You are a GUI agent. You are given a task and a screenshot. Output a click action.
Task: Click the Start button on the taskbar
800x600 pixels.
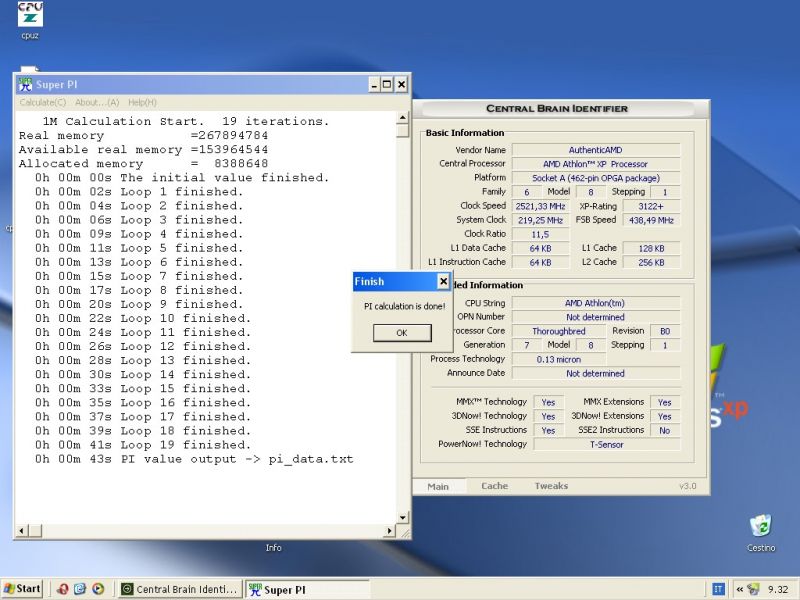coord(22,589)
